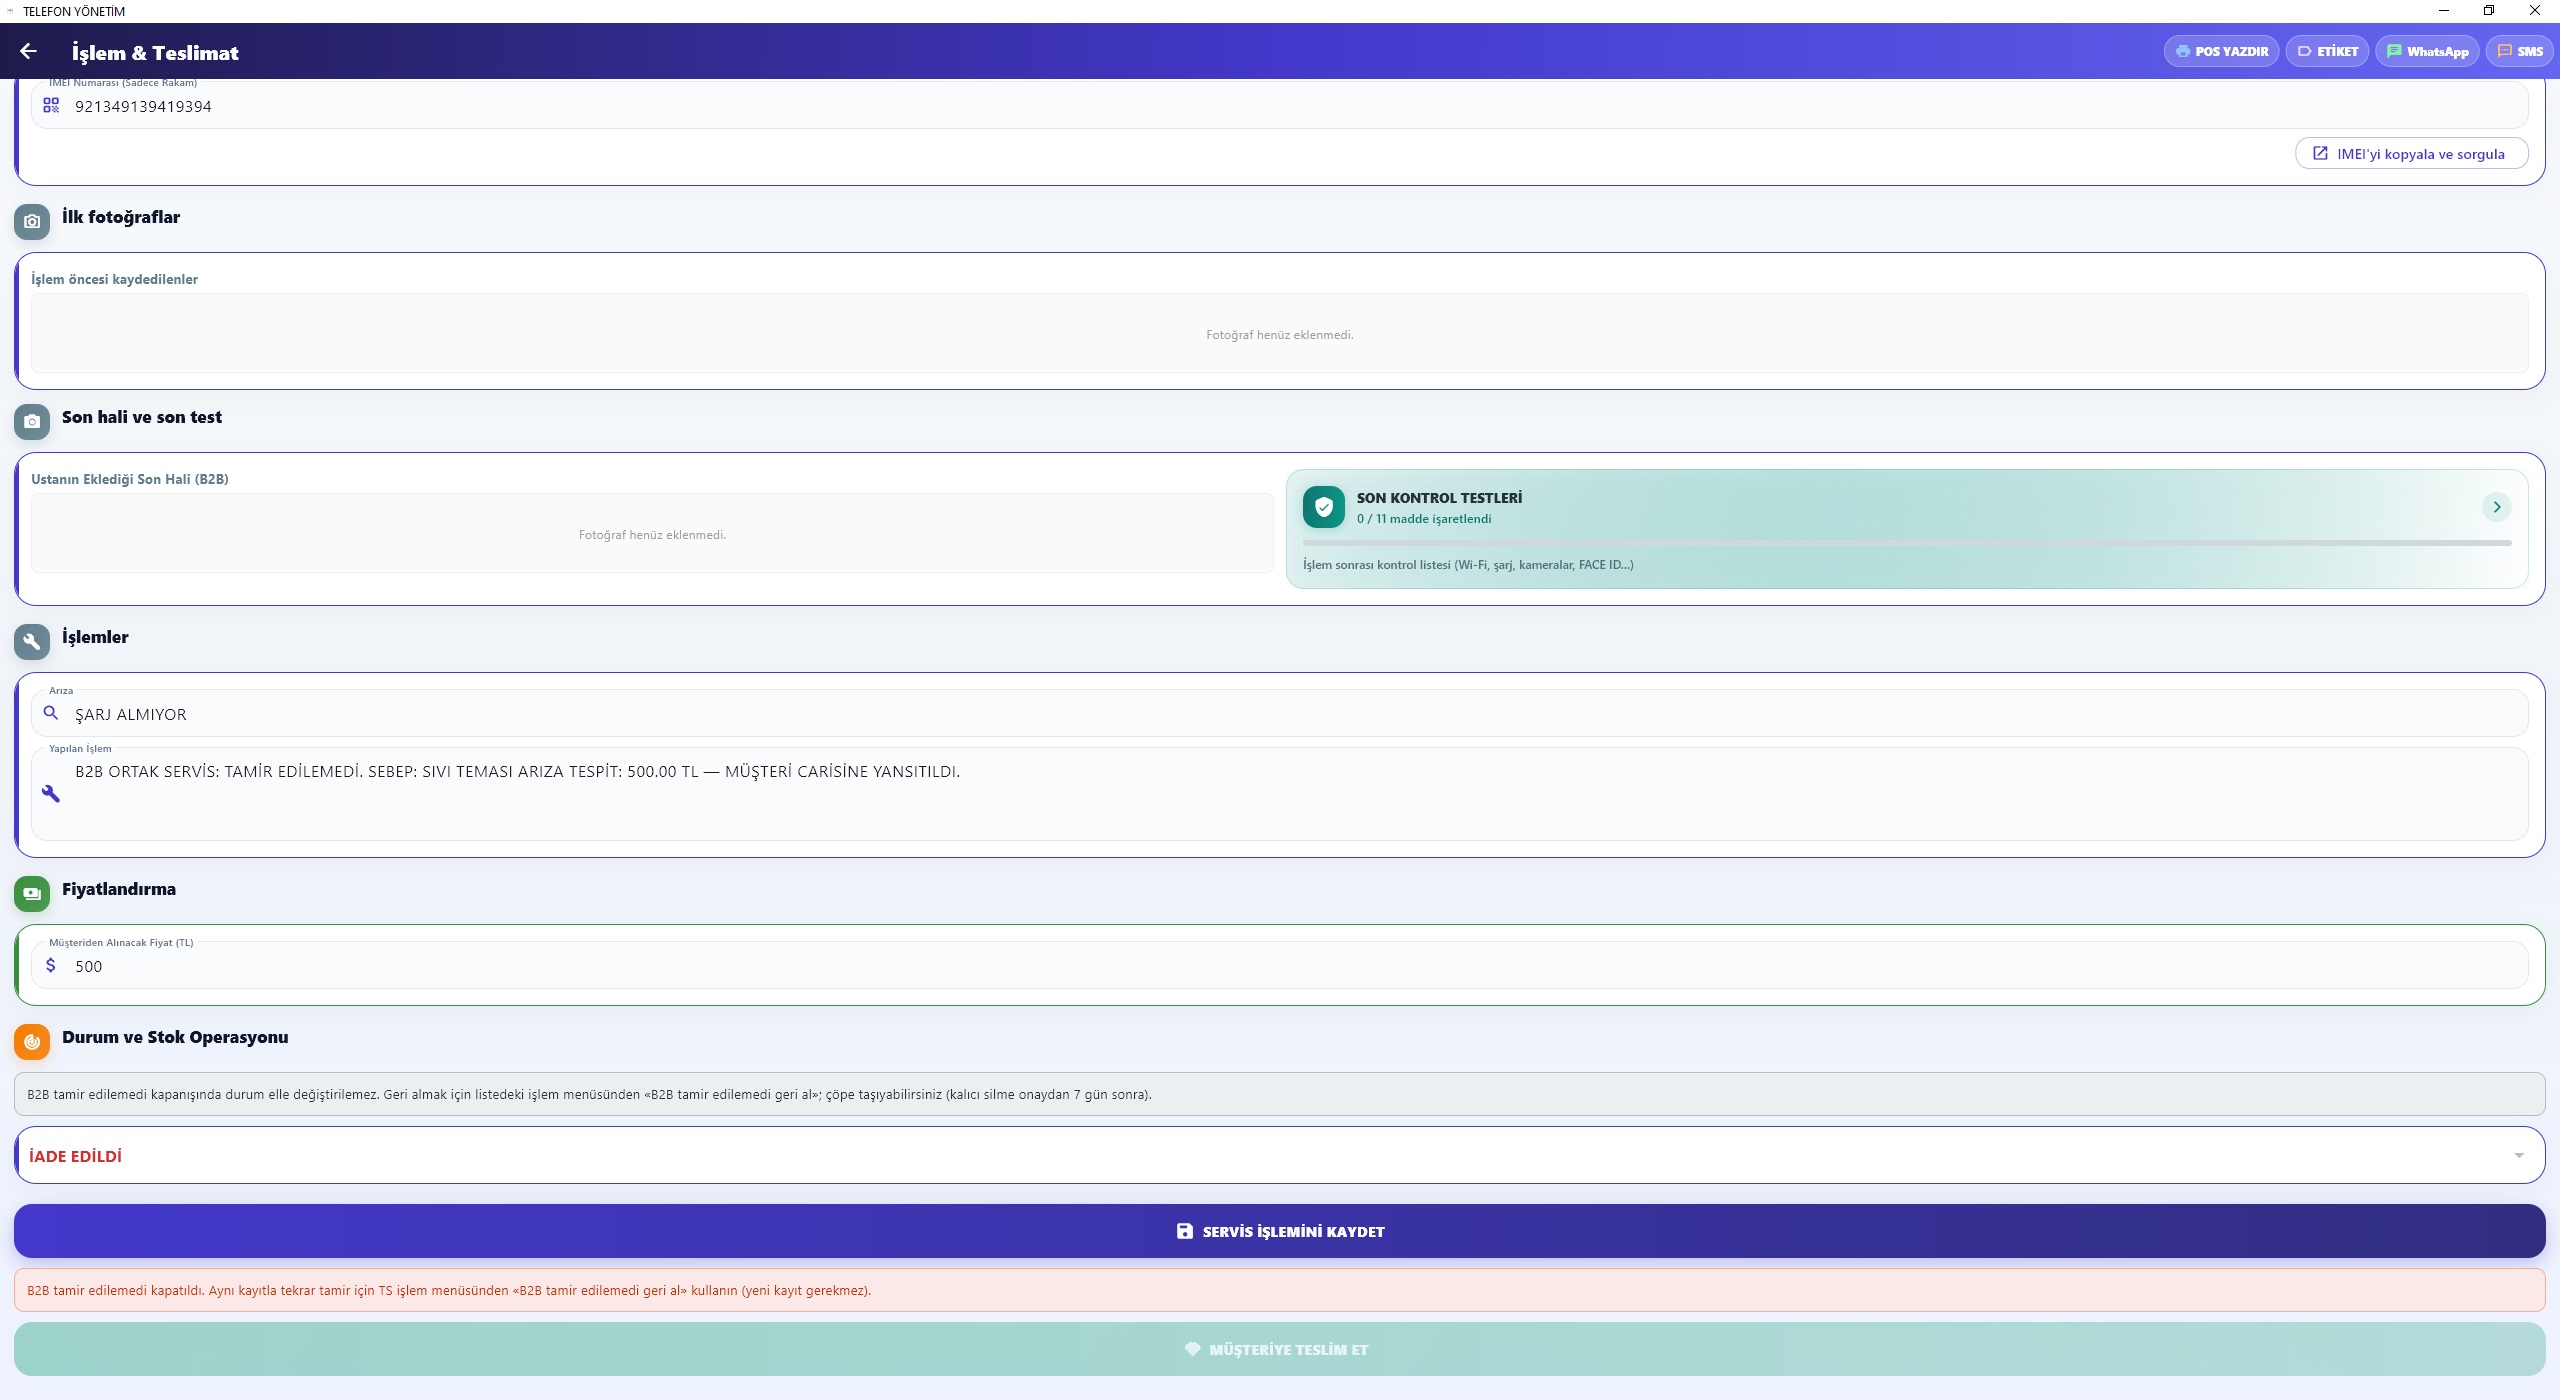
Task: Click MÜŞTERİYE TESLİM ET button
Action: coord(1279,1349)
